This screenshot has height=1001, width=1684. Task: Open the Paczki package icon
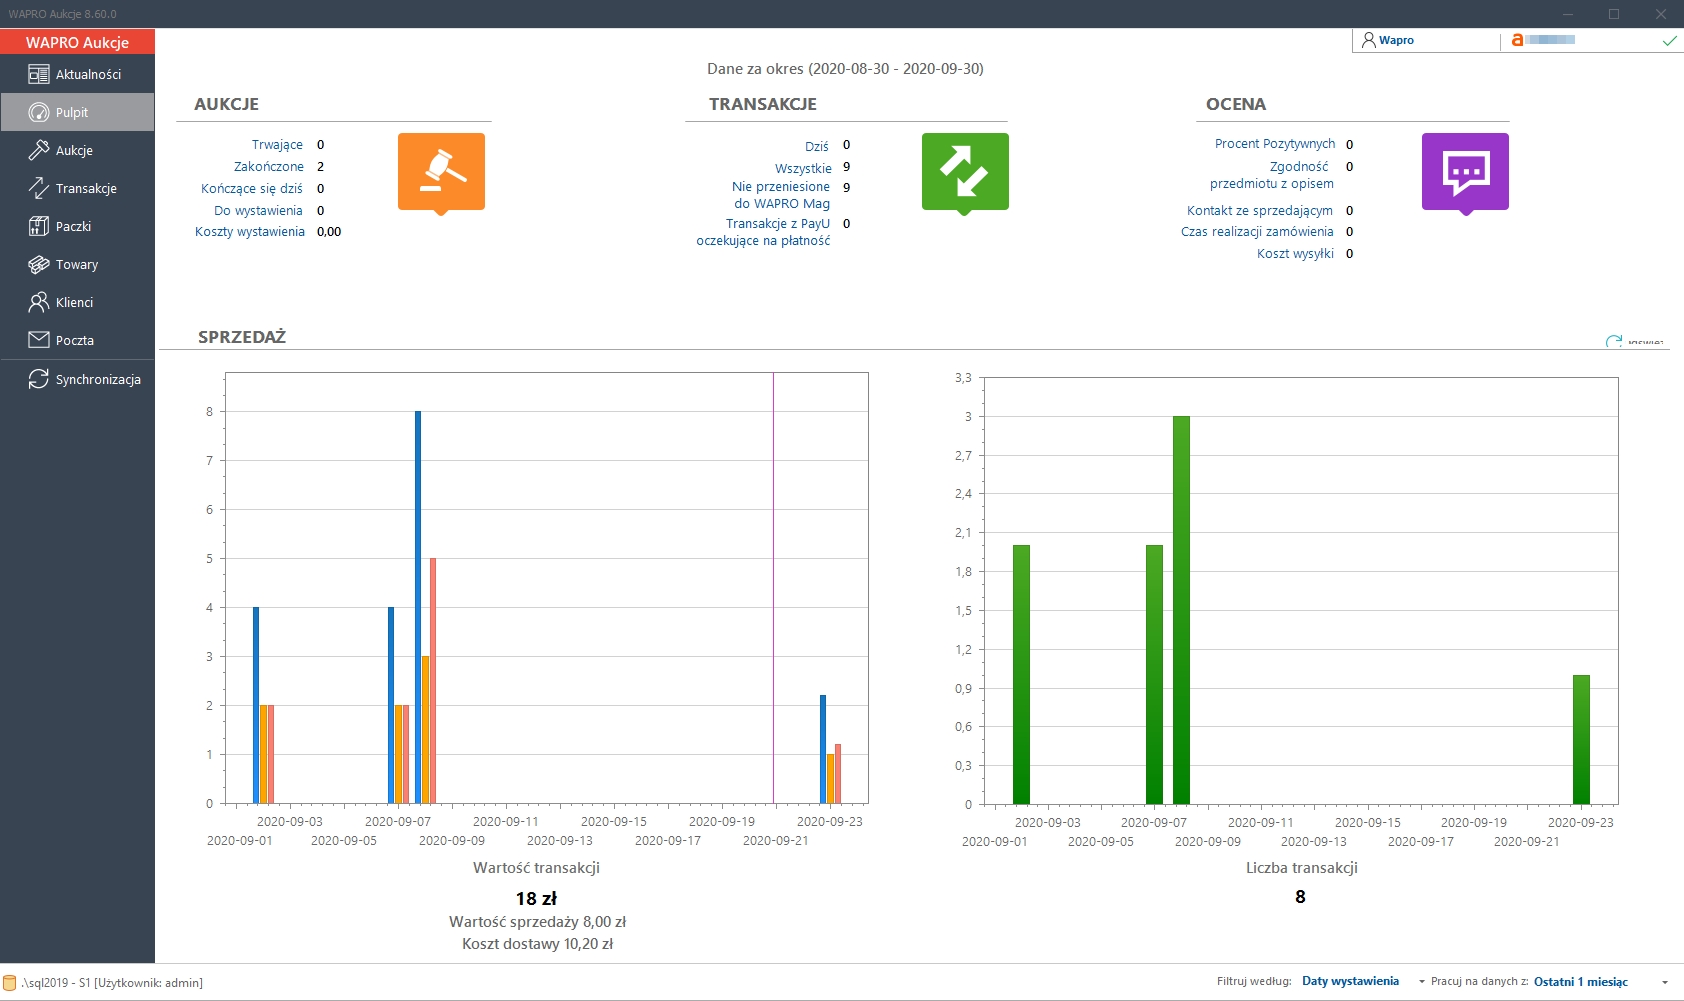39,226
